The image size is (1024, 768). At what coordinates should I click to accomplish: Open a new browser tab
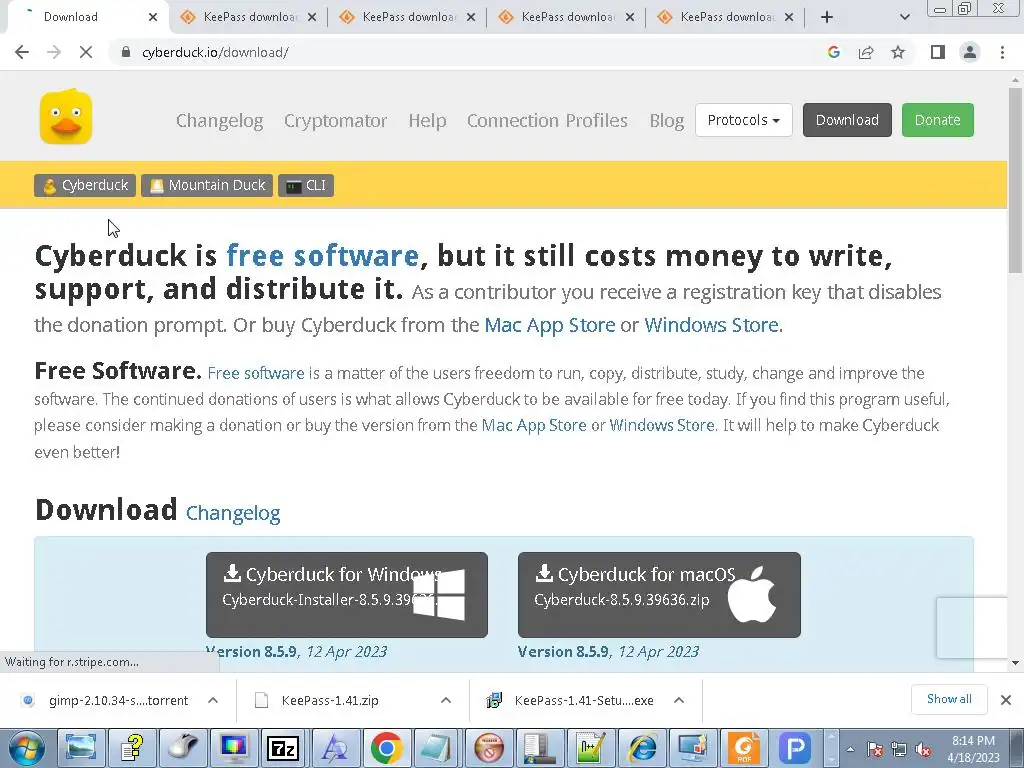(827, 17)
